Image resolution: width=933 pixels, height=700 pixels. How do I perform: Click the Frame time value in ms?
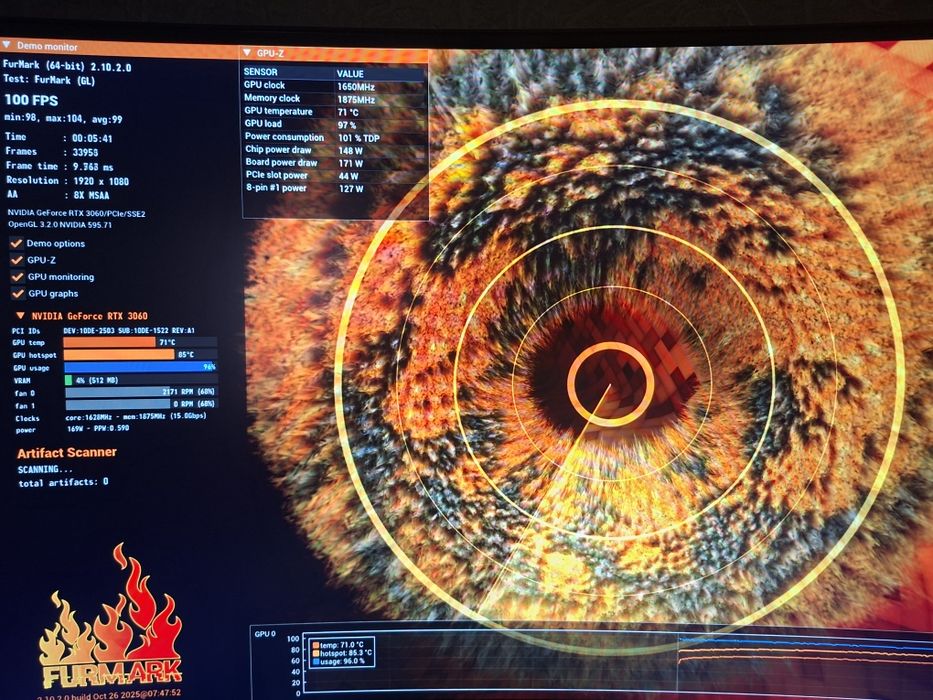[93, 167]
